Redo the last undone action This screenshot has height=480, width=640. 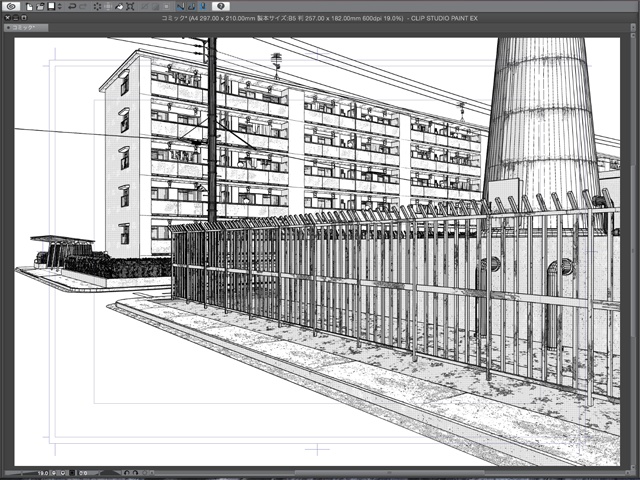83,7
